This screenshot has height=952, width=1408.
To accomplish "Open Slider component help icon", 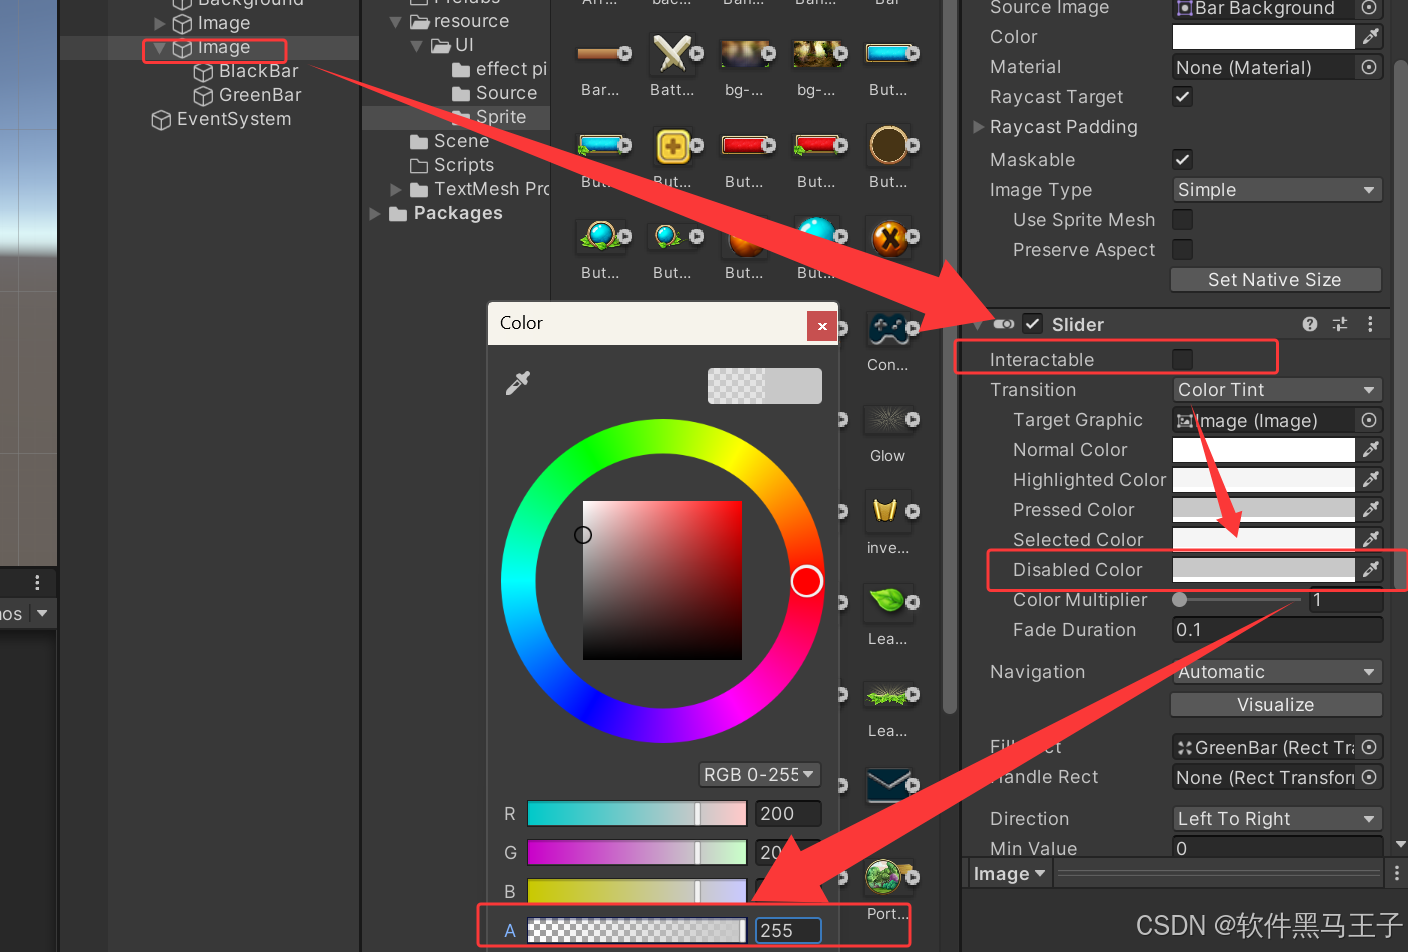I will pos(1310,324).
